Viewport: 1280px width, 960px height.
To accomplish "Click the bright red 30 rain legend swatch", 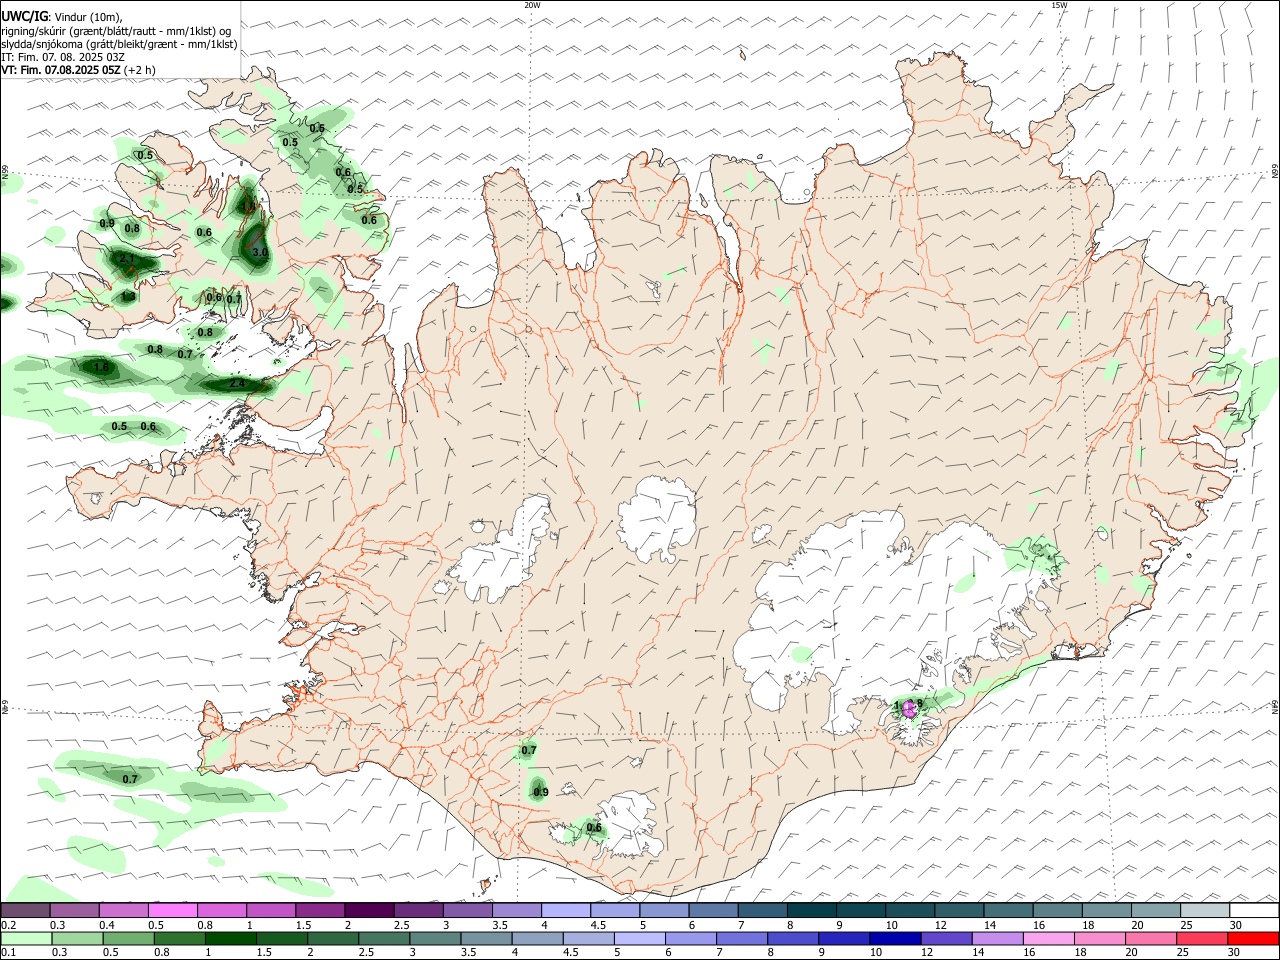I will tap(1253, 938).
